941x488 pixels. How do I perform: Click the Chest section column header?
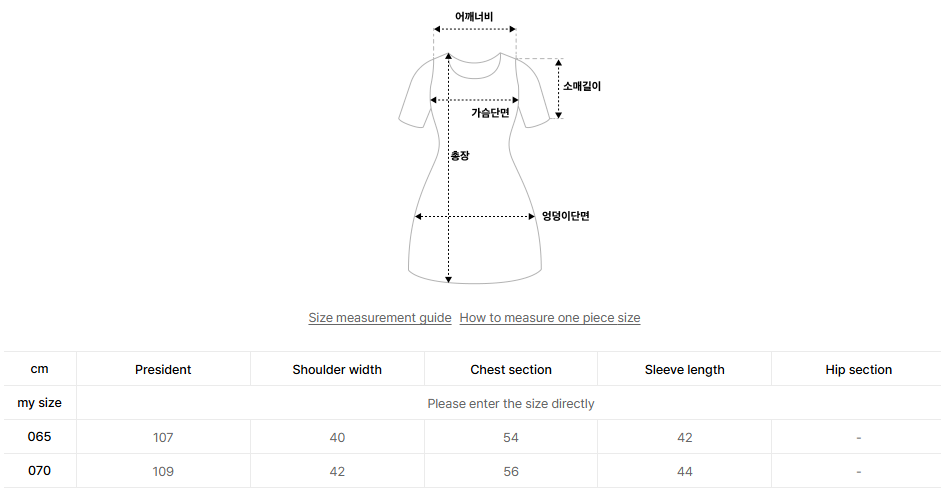tap(511, 370)
